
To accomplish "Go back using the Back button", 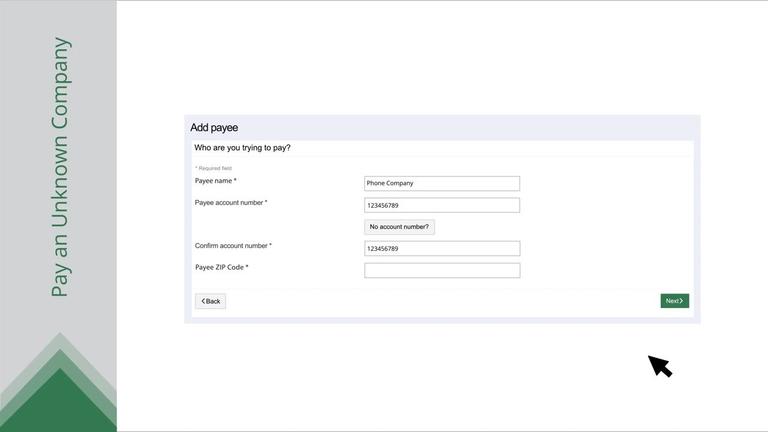I will tap(211, 301).
